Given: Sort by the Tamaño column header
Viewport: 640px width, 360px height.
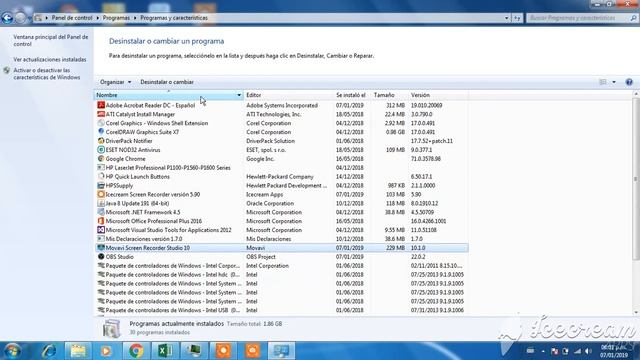Looking at the screenshot, I should click(x=389, y=95).
